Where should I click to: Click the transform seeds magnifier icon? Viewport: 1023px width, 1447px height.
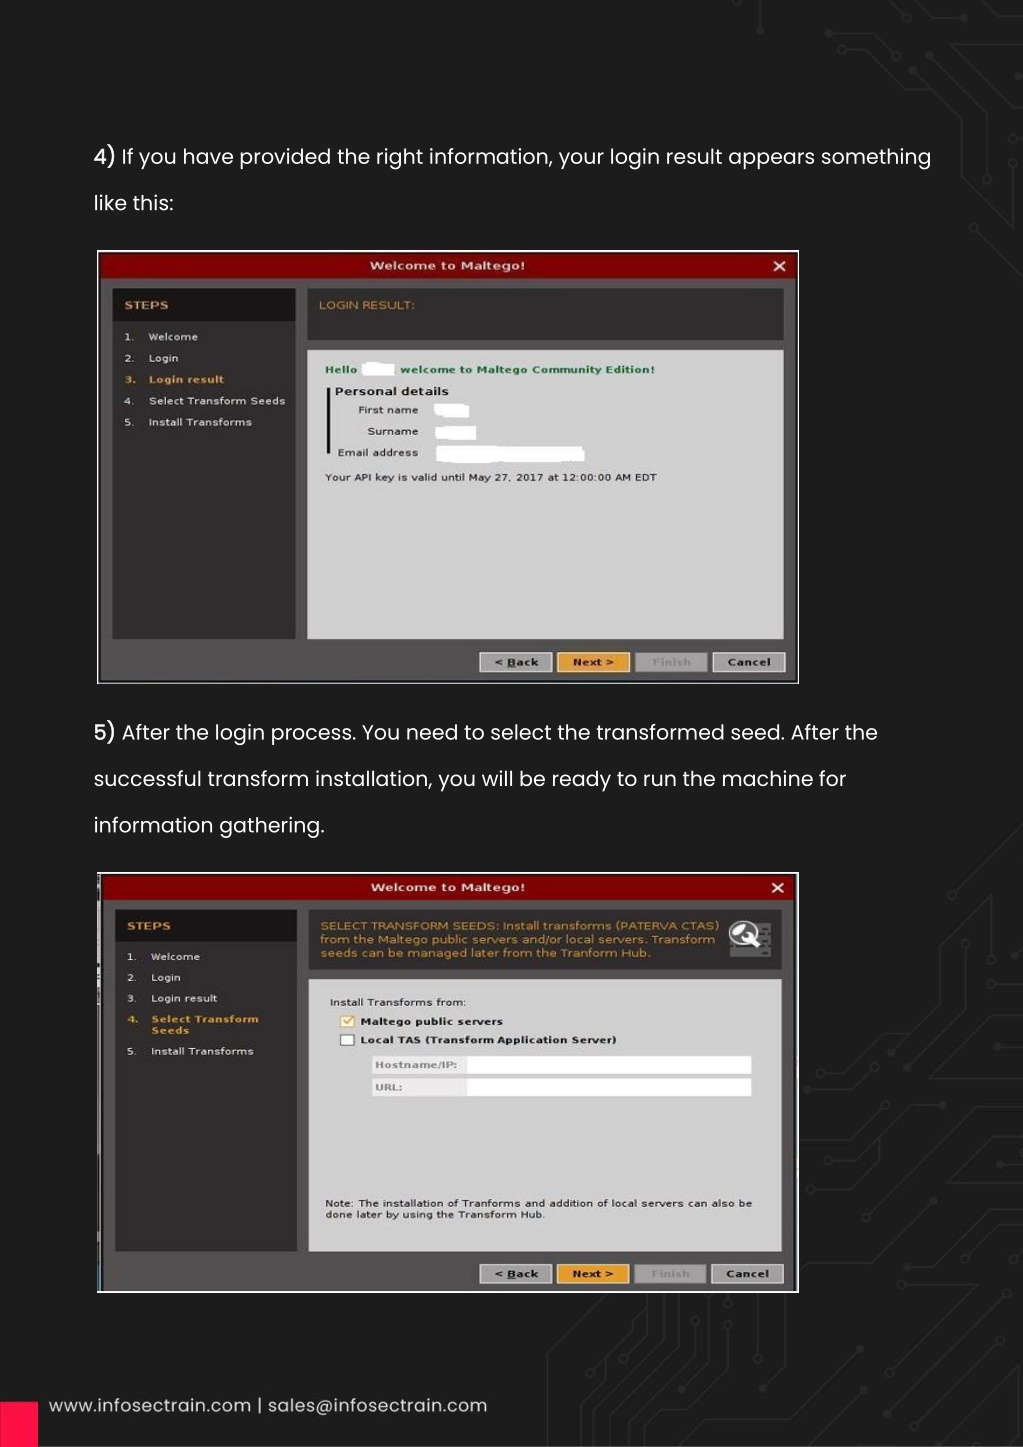point(750,939)
